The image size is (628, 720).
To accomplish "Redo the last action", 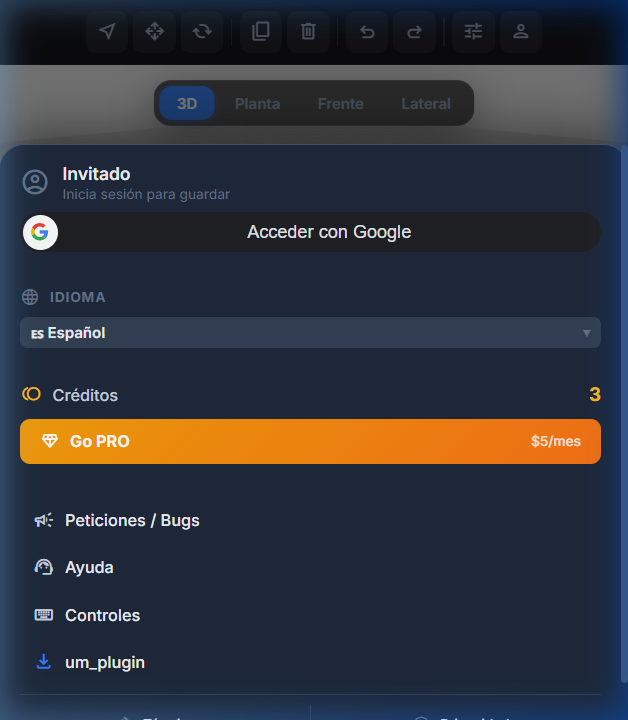I will tap(414, 32).
